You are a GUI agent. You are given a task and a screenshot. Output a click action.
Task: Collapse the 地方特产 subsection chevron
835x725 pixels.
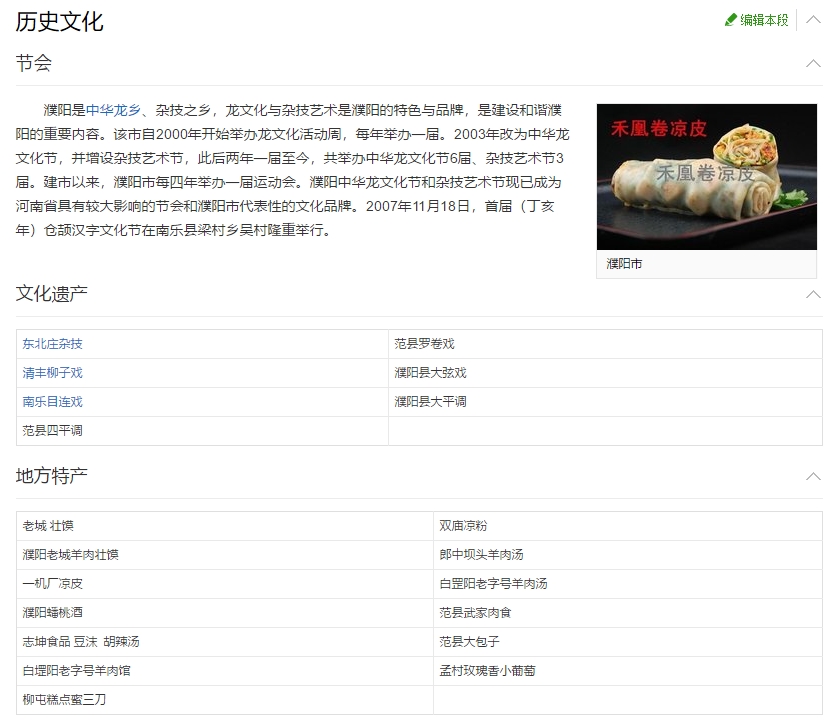pos(813,476)
